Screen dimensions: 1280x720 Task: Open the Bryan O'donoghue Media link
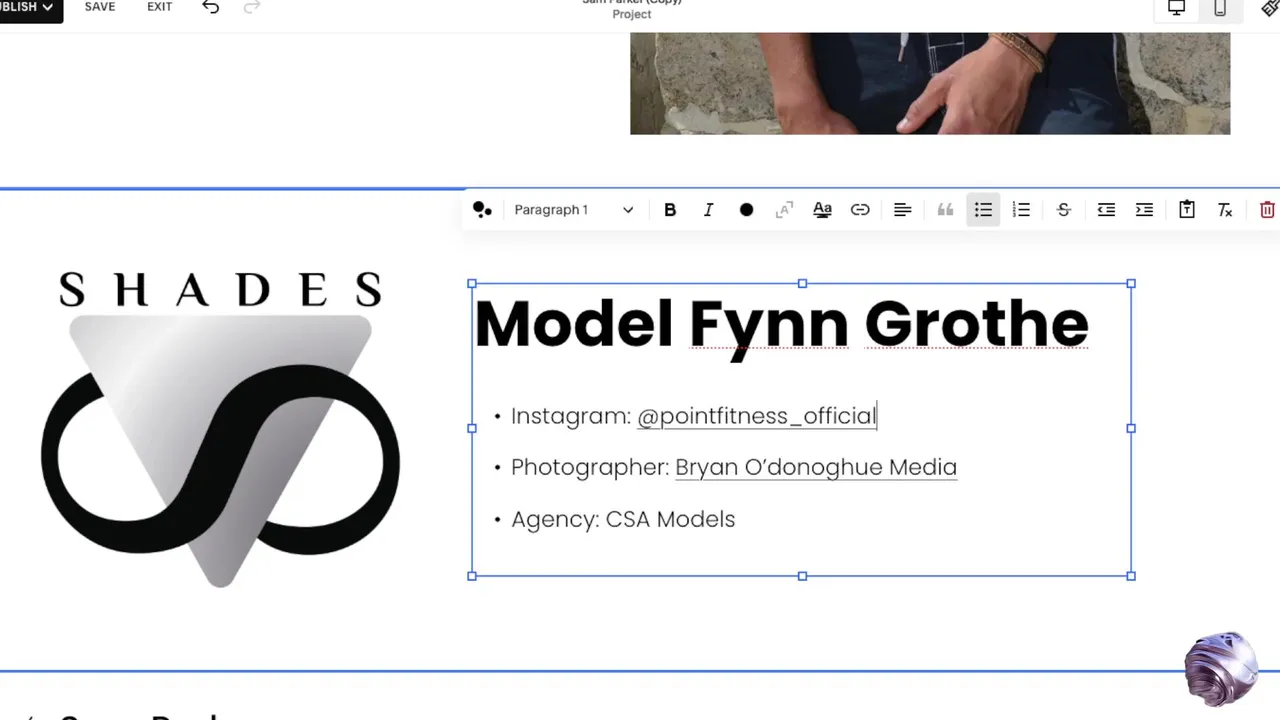[x=816, y=467]
